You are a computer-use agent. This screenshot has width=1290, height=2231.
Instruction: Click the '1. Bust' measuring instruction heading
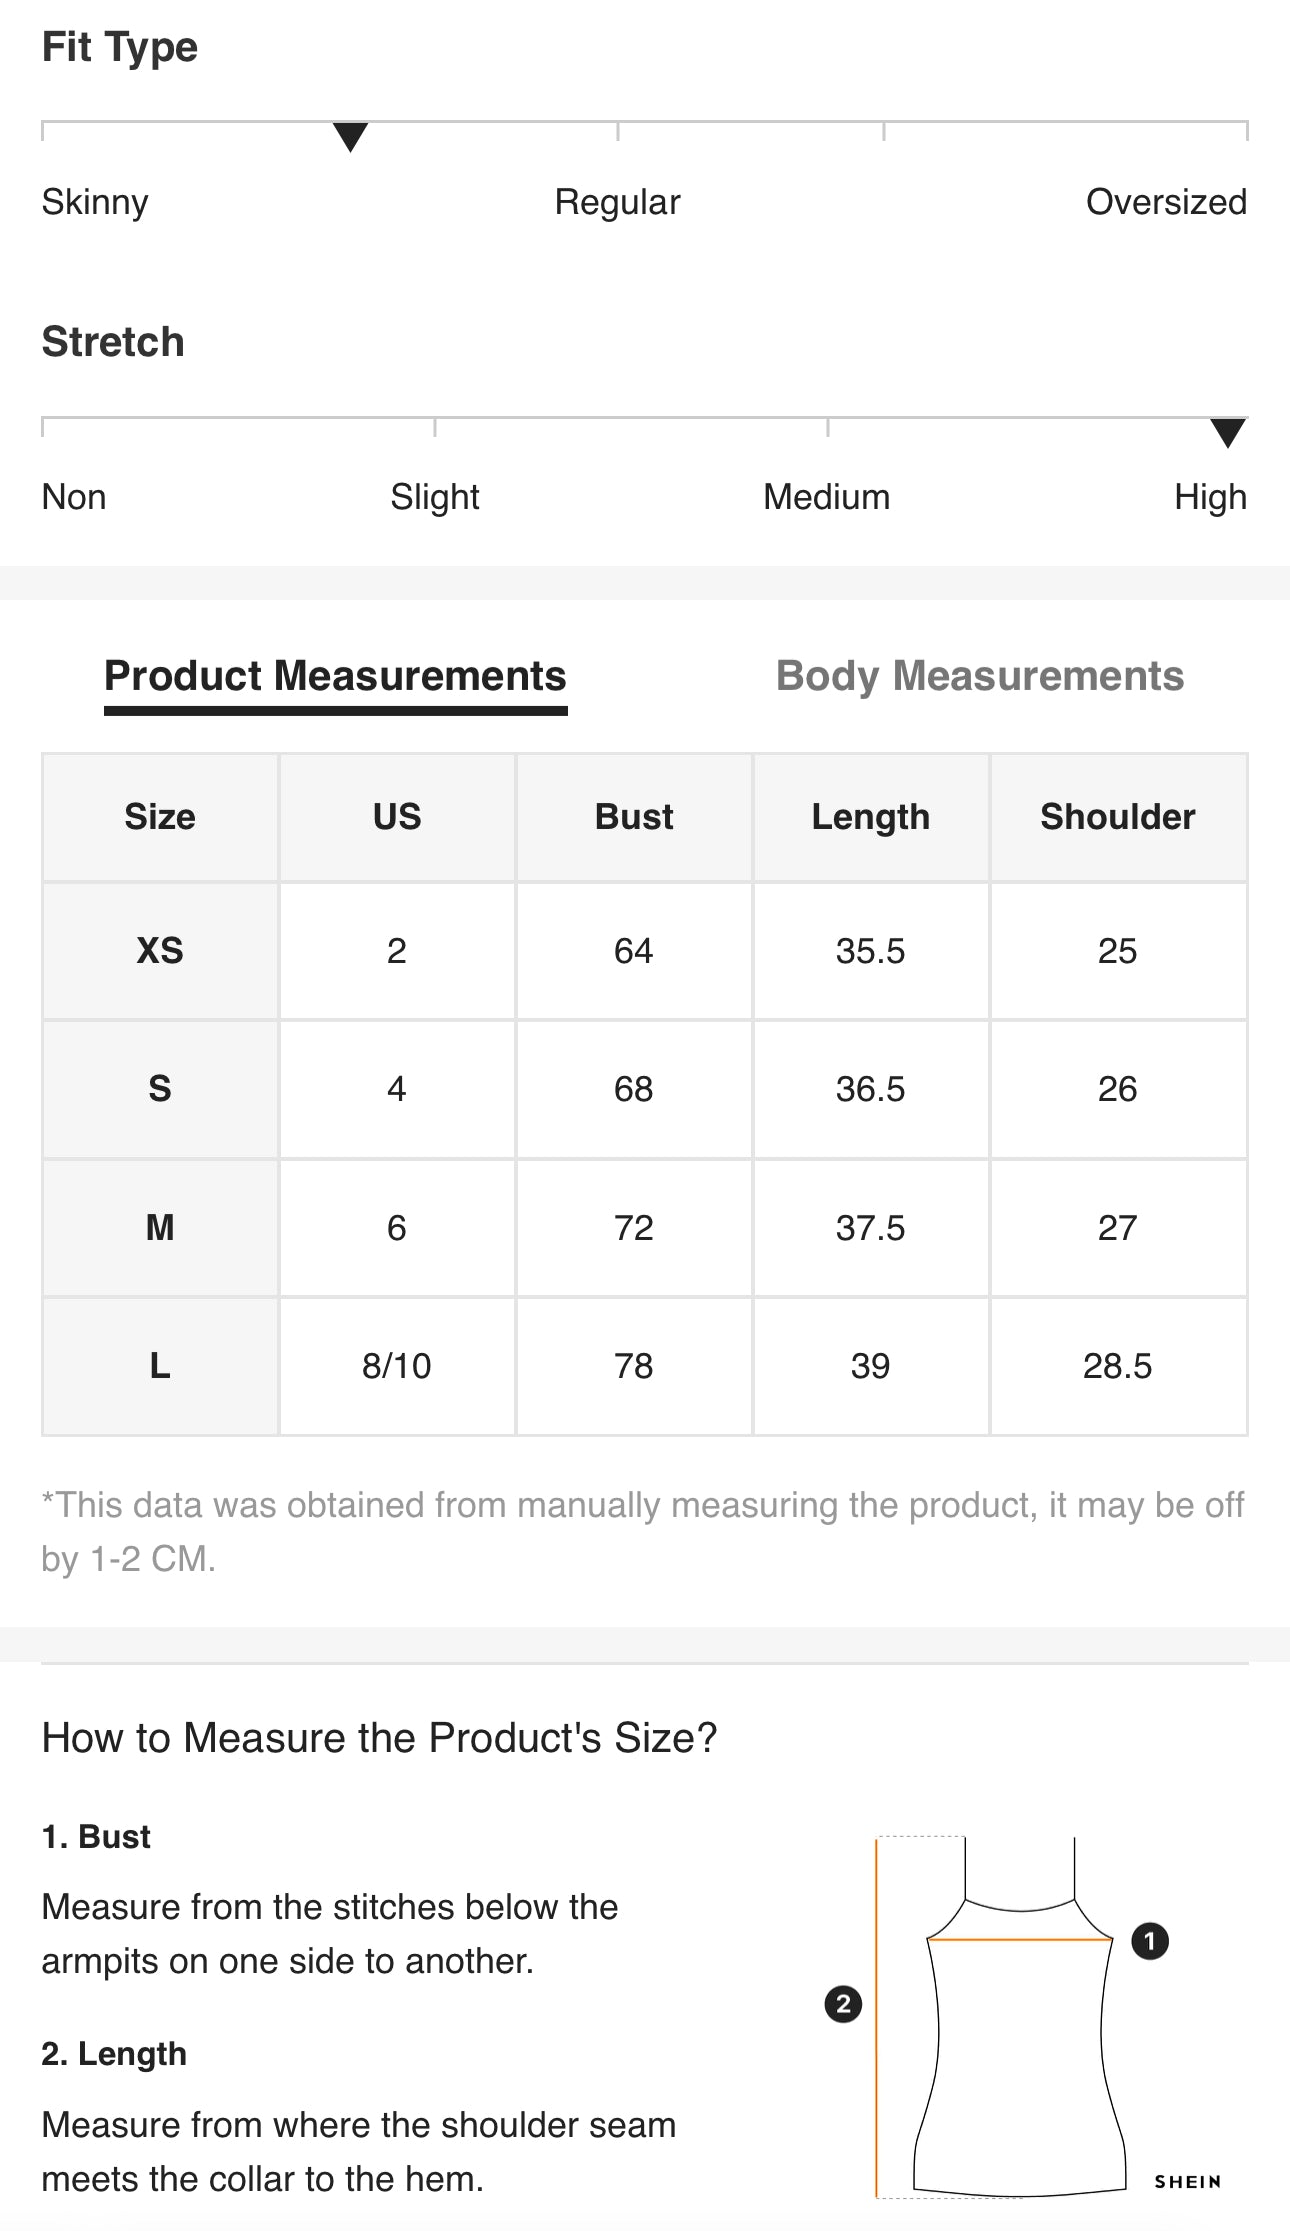[96, 1836]
